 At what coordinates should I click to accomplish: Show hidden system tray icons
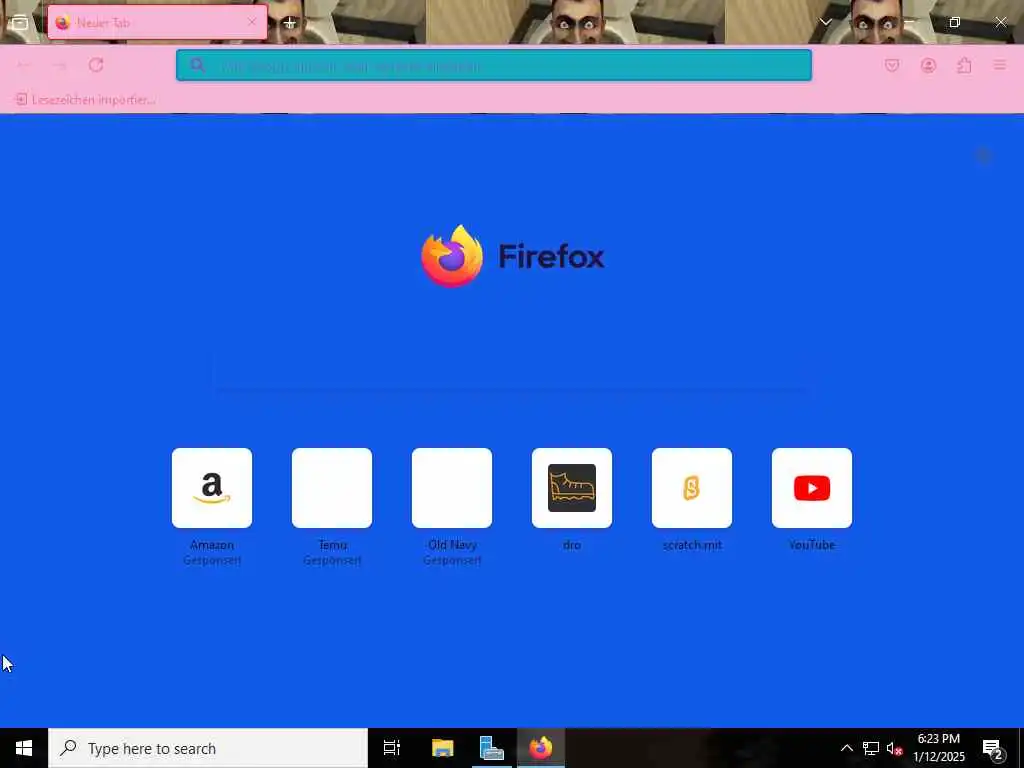[846, 748]
